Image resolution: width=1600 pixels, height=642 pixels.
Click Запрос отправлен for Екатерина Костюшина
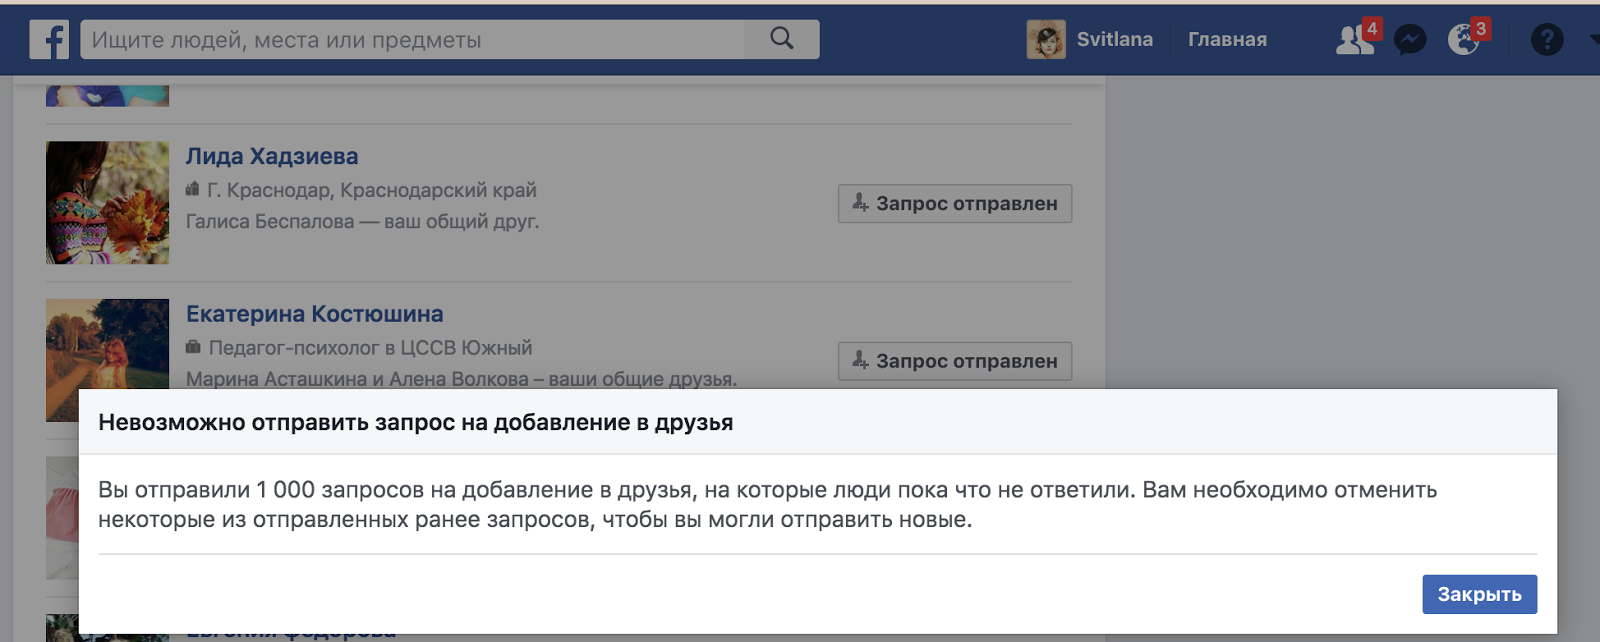955,361
